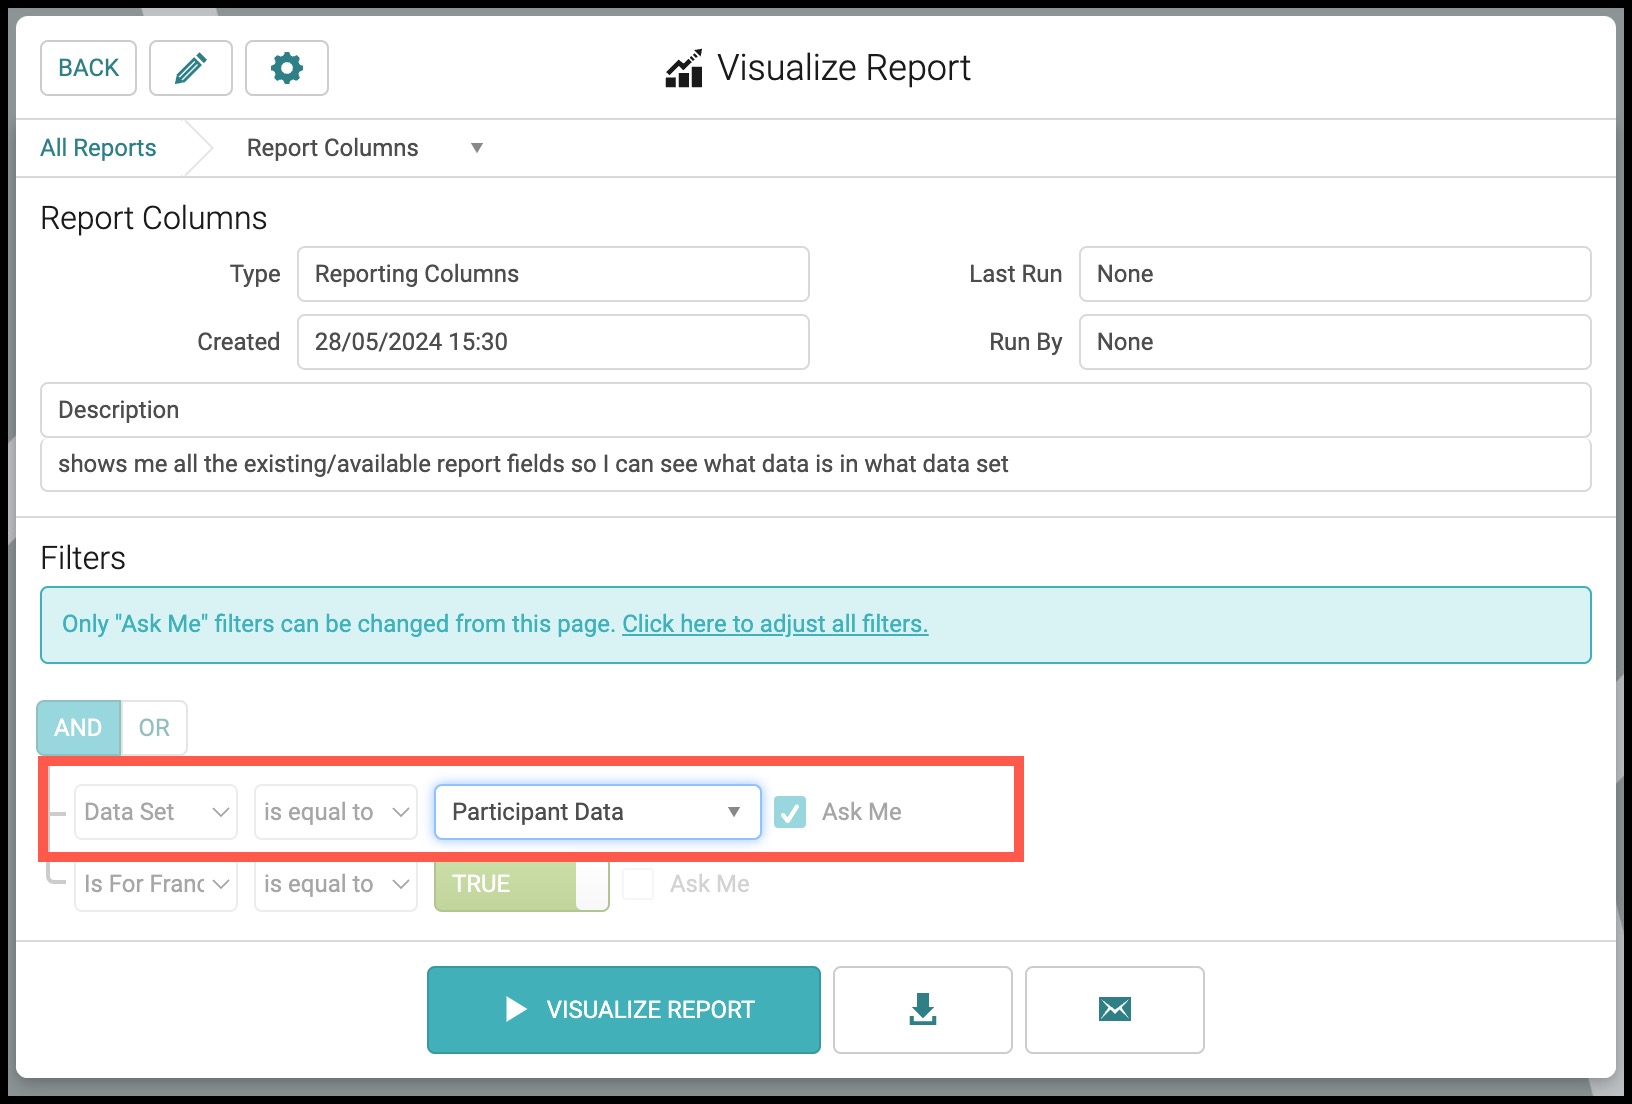
Task: Open settings with the gear icon
Action: tap(287, 68)
